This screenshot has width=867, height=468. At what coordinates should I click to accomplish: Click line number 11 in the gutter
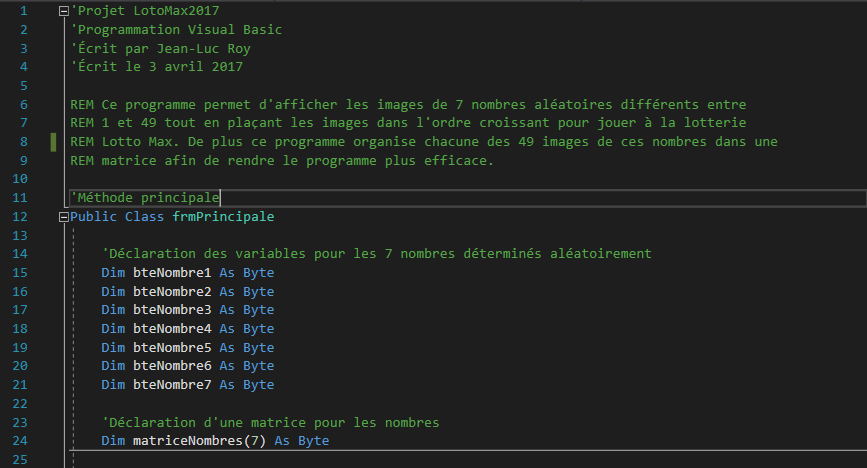(20, 198)
